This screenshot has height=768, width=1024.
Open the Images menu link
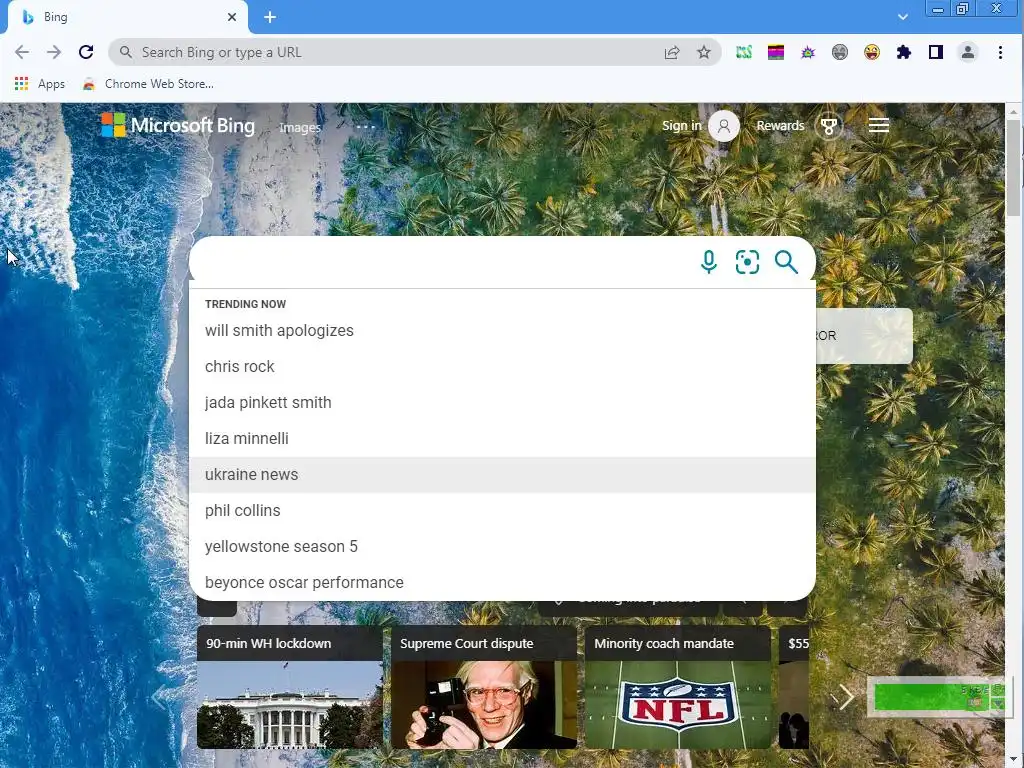point(300,127)
